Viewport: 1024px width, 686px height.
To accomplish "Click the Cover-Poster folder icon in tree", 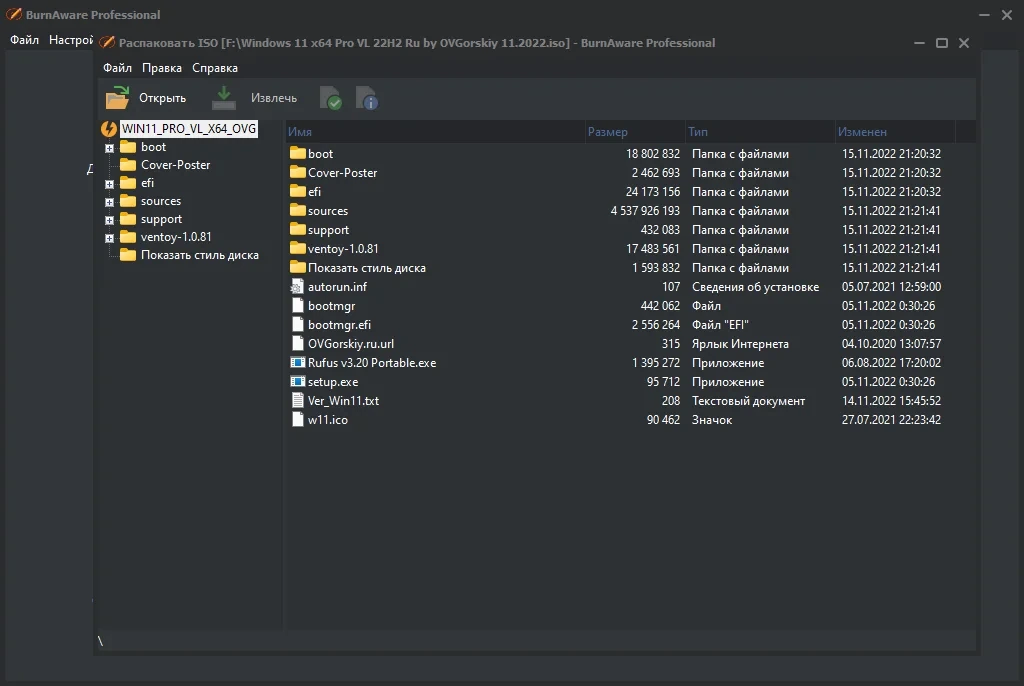I will (128, 165).
